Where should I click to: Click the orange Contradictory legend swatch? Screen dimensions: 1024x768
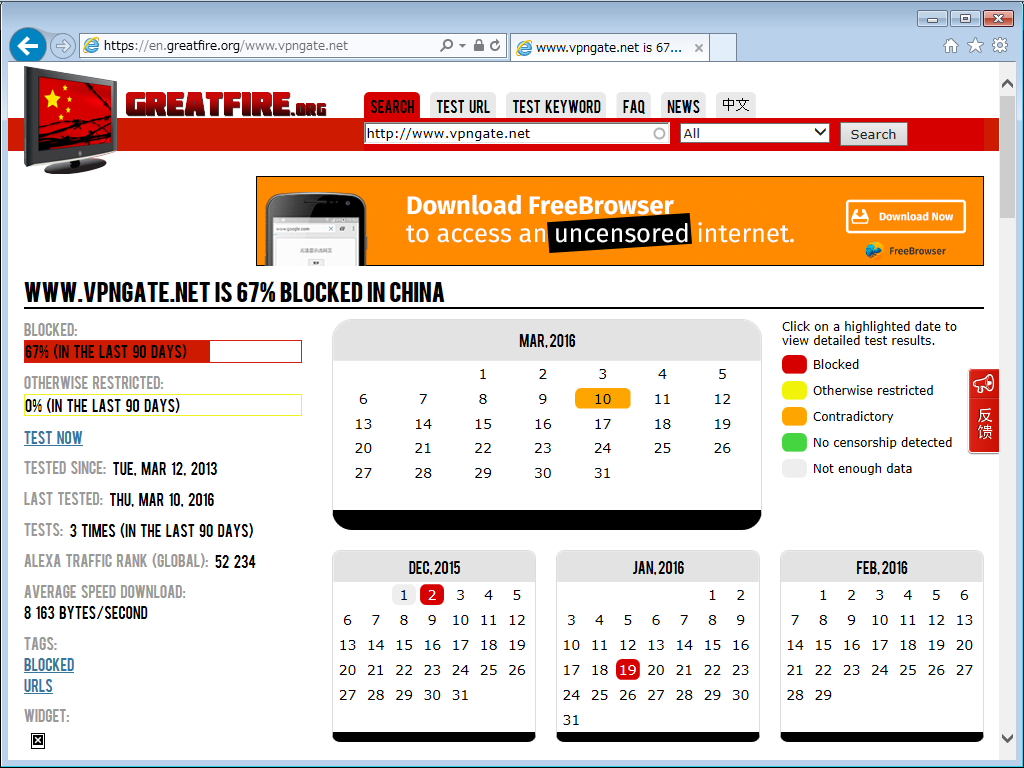click(x=794, y=417)
